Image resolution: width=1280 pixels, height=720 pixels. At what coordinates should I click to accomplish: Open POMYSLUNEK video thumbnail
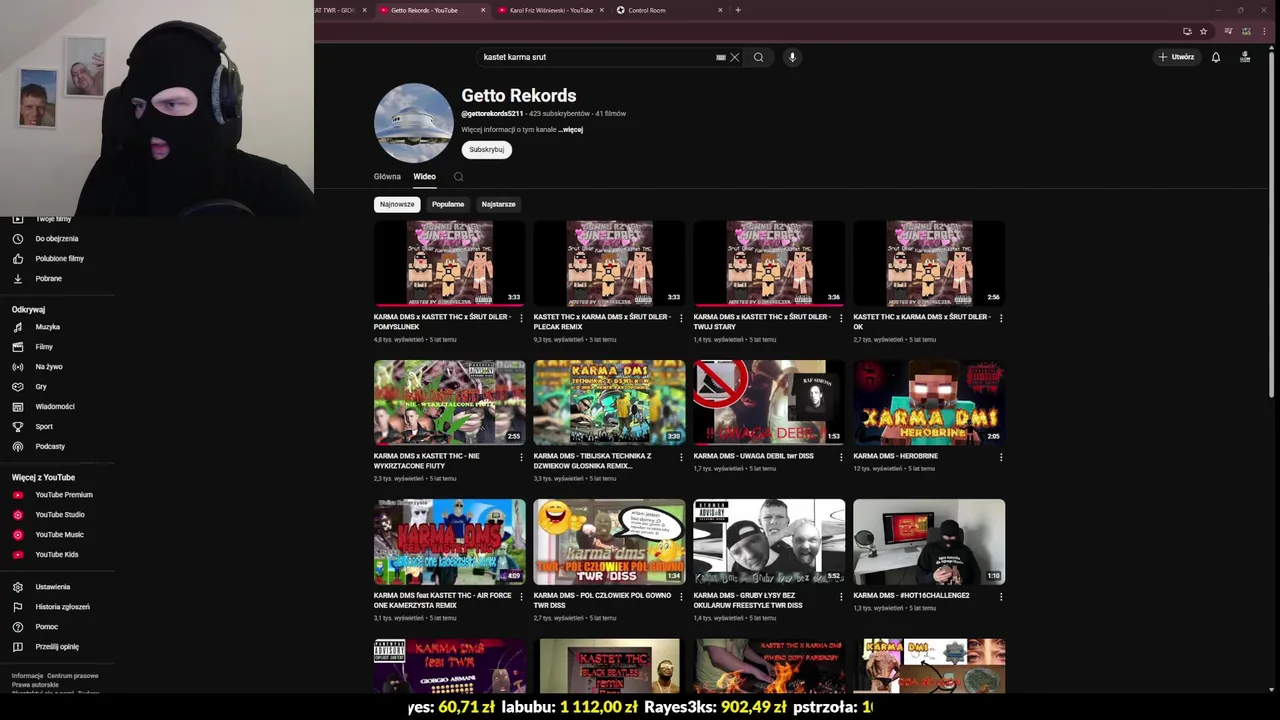tap(450, 263)
